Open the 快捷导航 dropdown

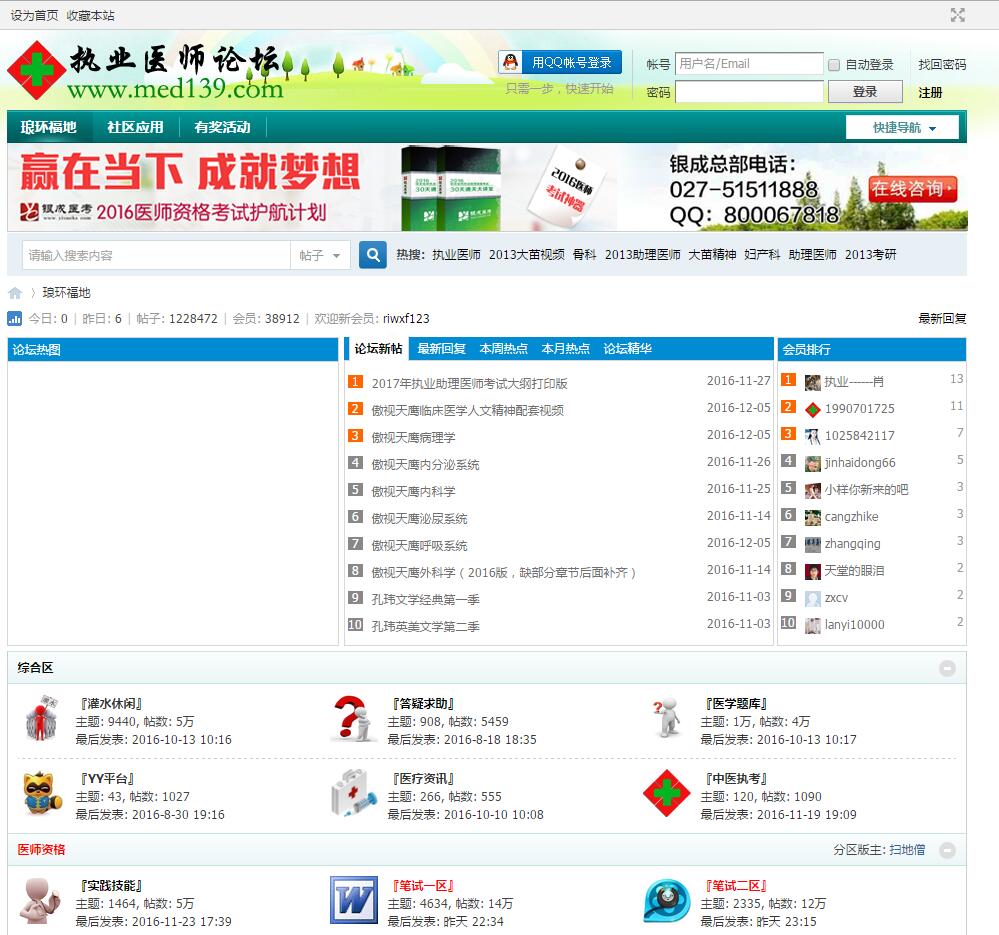tap(902, 127)
